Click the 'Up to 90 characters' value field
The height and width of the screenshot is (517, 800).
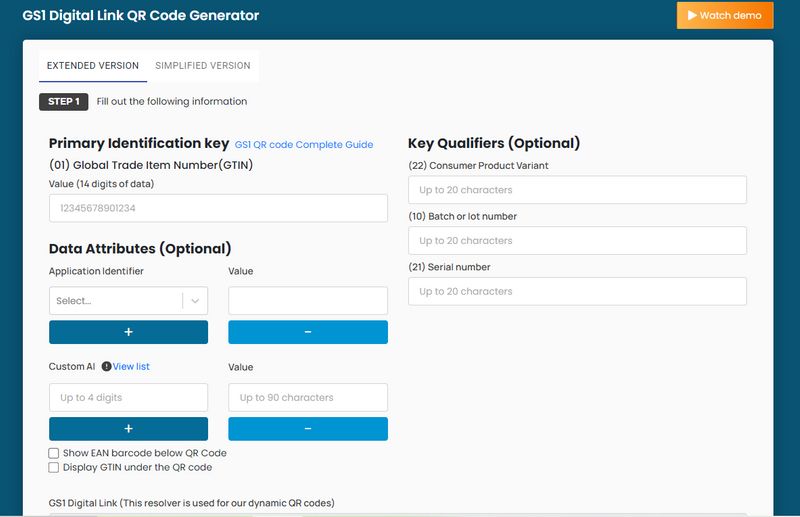click(x=308, y=398)
